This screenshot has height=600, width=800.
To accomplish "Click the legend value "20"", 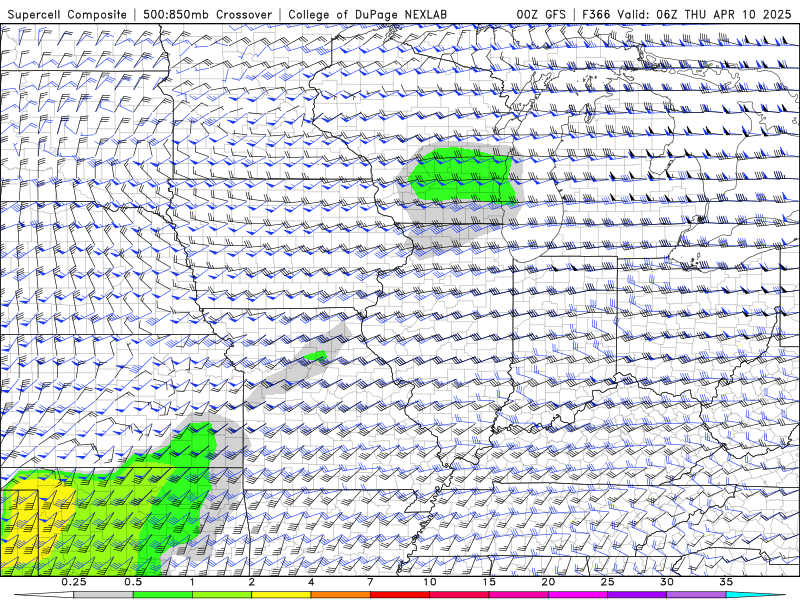I will [548, 582].
